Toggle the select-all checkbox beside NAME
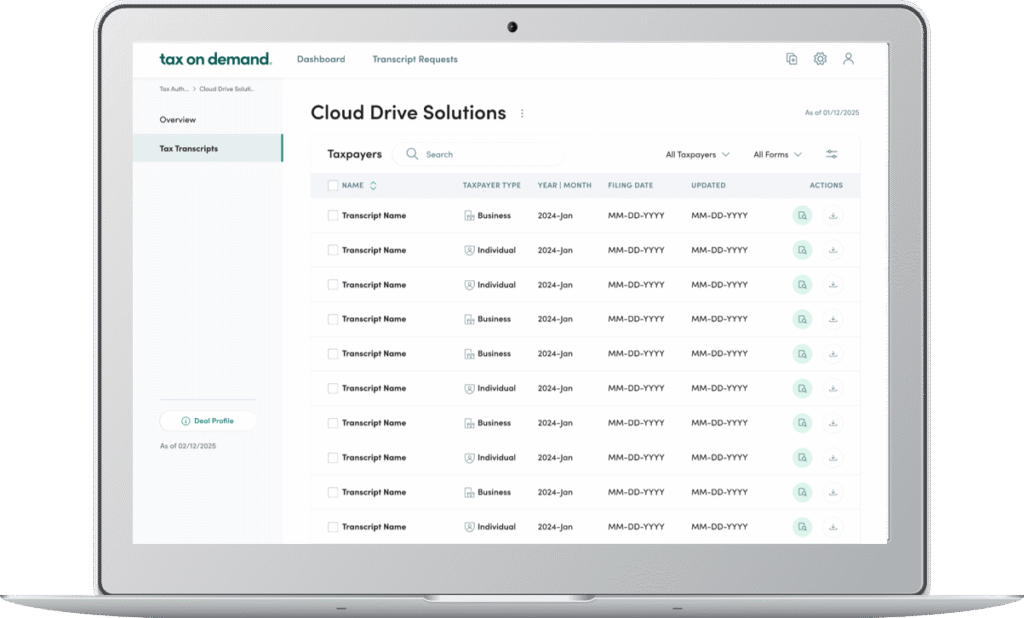This screenshot has width=1024, height=618. (333, 185)
